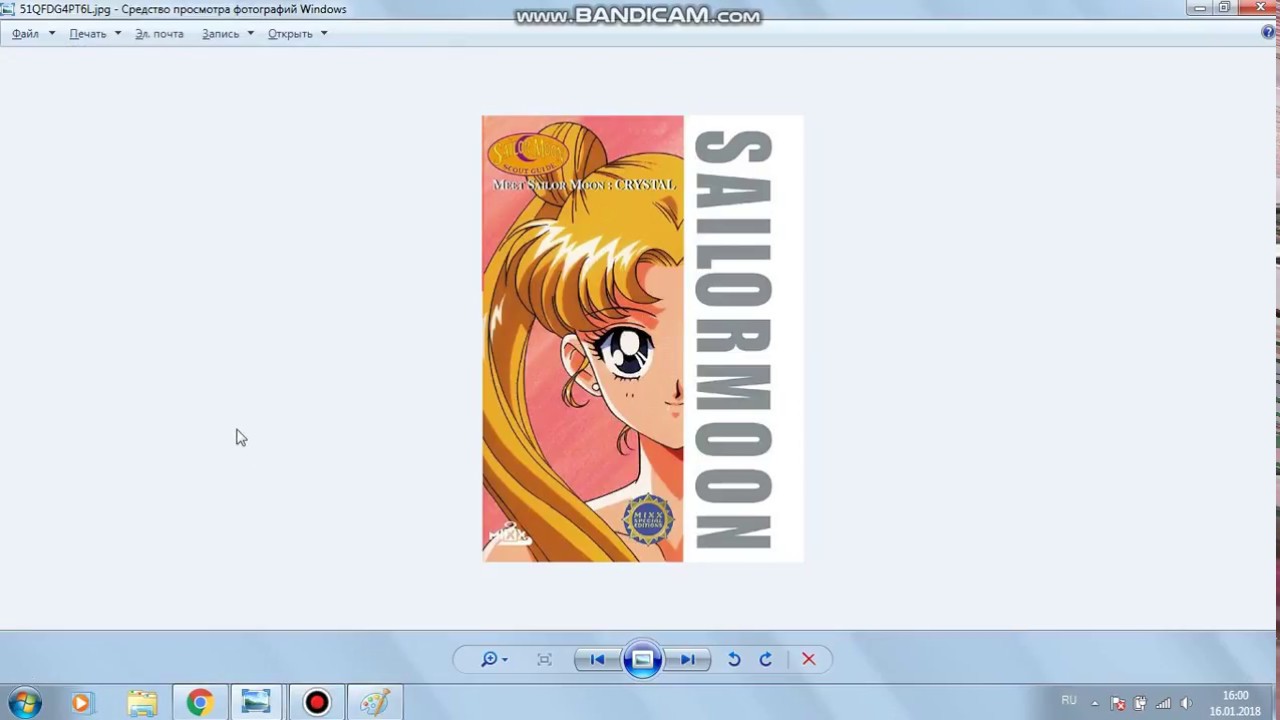Open the volume speaker tray icon

point(1186,703)
